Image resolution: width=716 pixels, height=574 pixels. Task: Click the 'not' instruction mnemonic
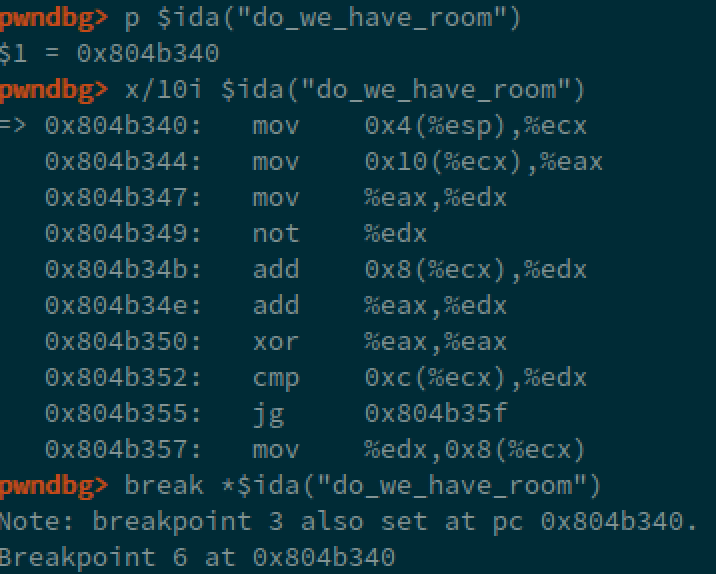point(275,233)
